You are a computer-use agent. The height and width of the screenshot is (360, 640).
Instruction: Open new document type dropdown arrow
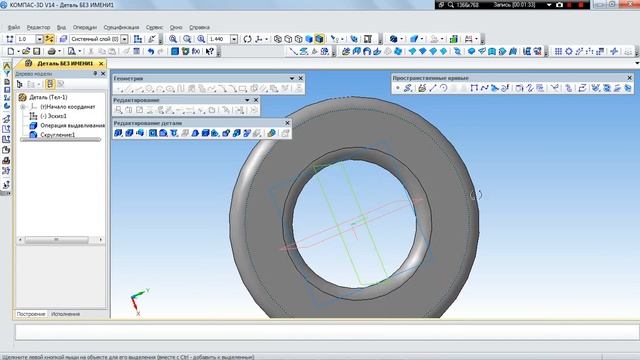click(x=18, y=51)
